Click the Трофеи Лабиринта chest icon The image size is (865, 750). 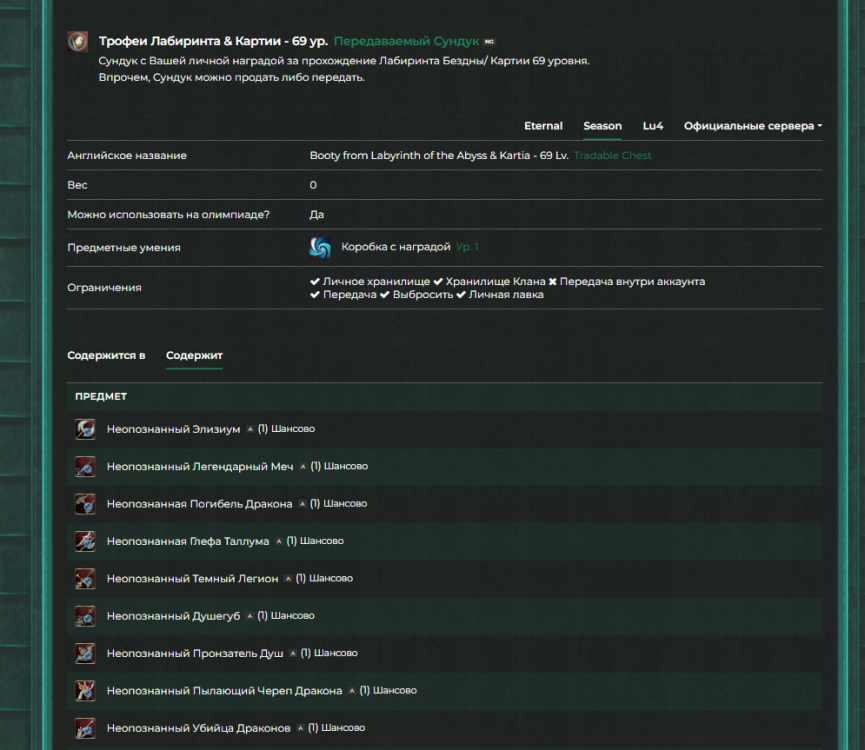pos(76,41)
